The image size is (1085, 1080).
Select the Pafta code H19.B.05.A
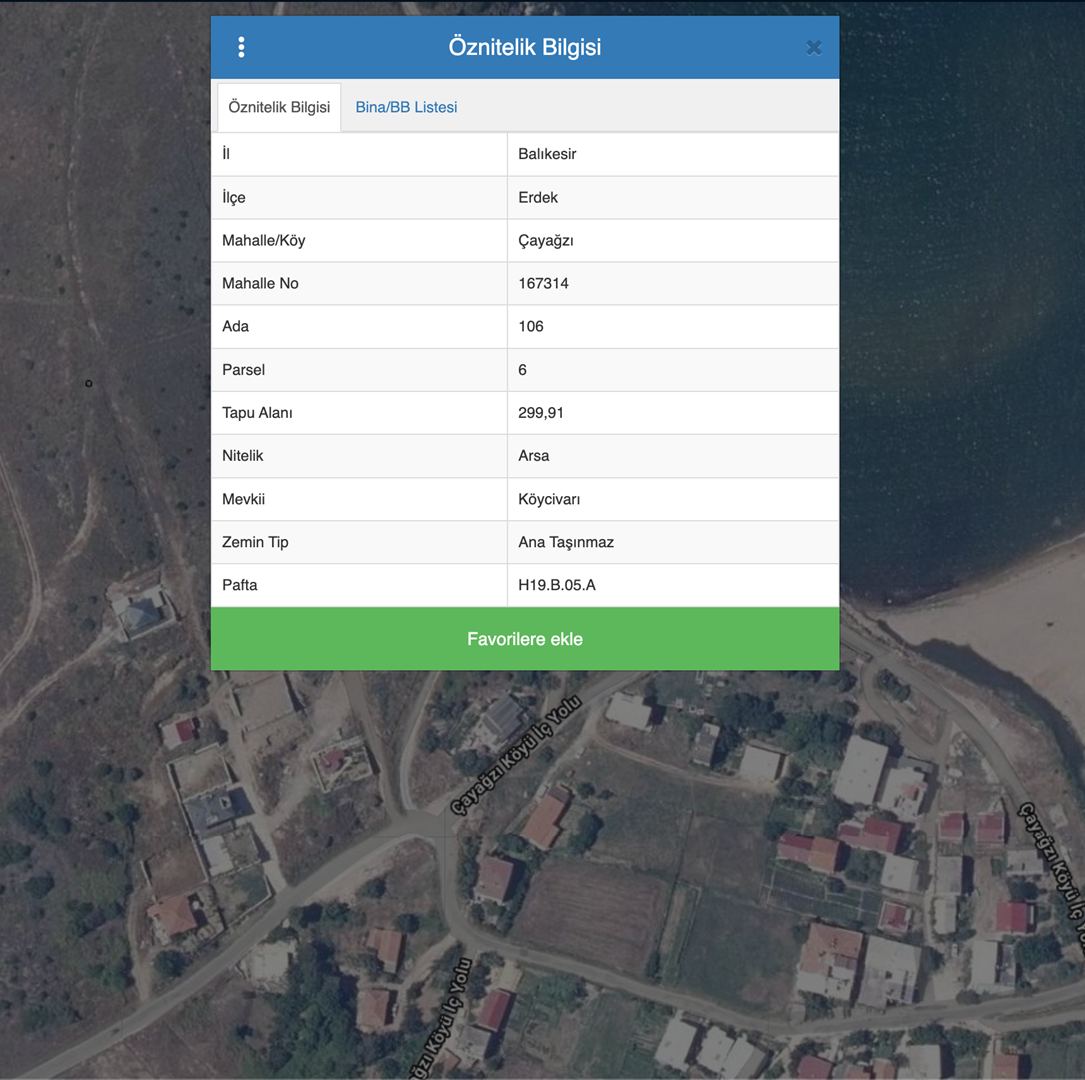557,585
